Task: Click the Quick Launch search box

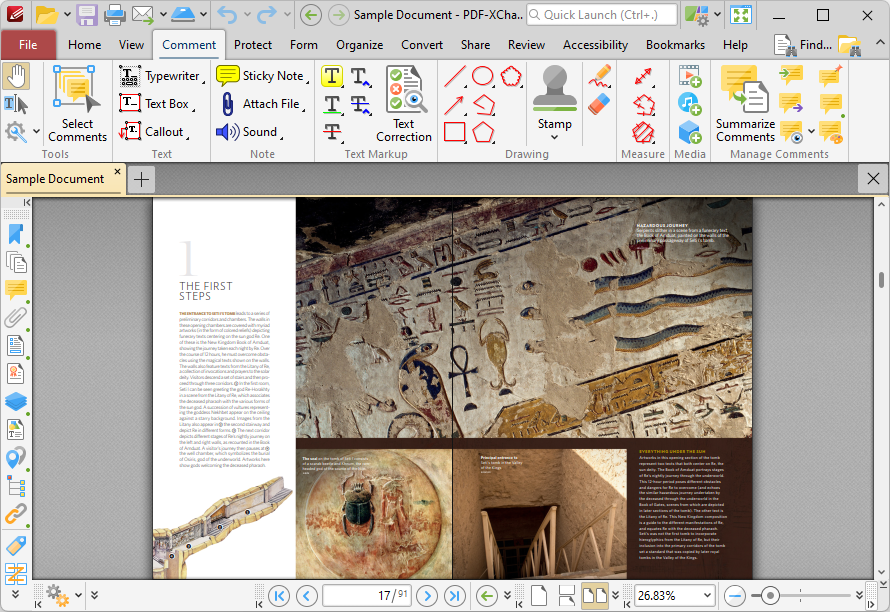Action: pos(602,15)
